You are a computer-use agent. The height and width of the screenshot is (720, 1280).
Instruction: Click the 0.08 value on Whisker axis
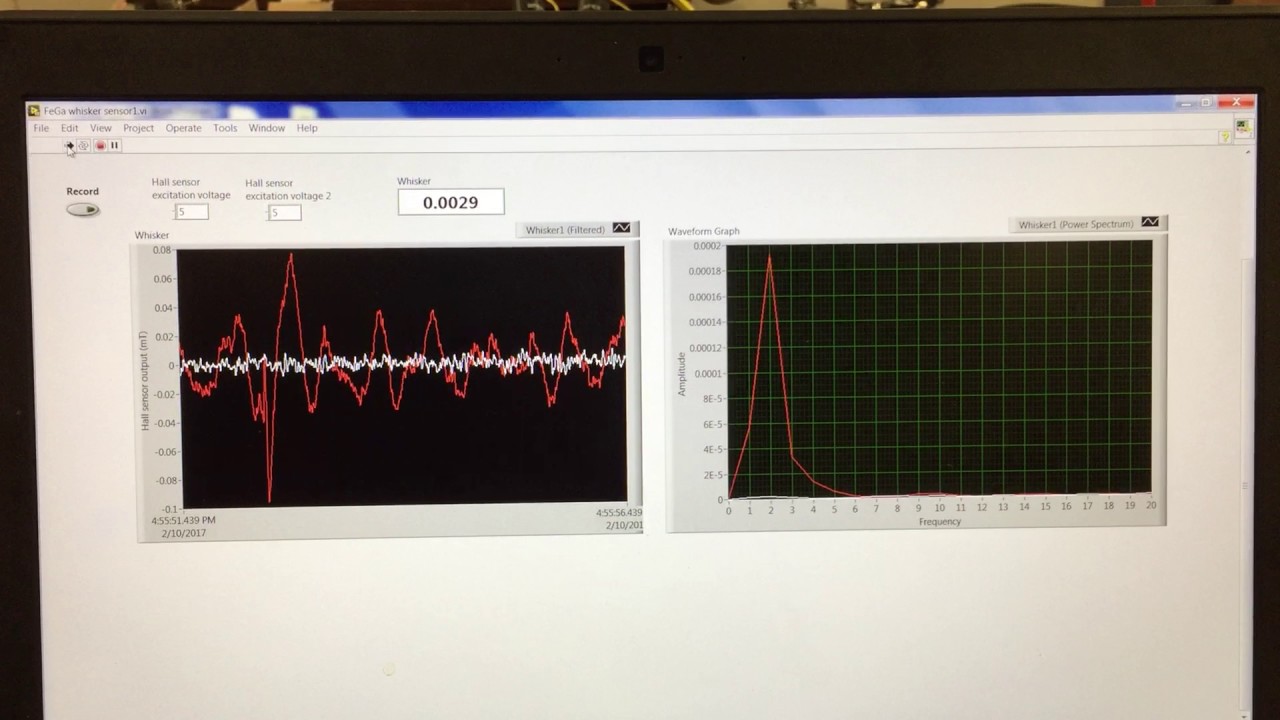point(162,250)
